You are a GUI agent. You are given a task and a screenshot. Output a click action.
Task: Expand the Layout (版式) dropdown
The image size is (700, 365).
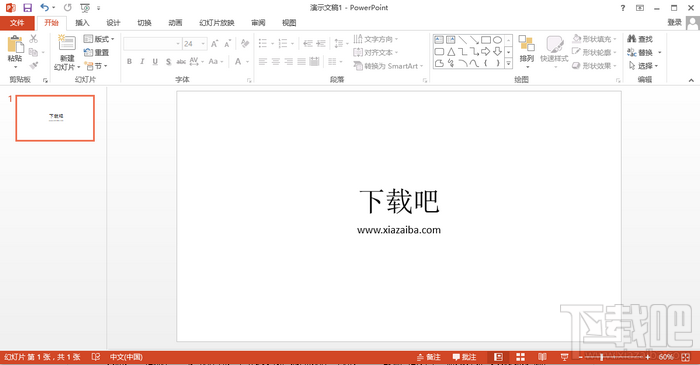[99, 39]
